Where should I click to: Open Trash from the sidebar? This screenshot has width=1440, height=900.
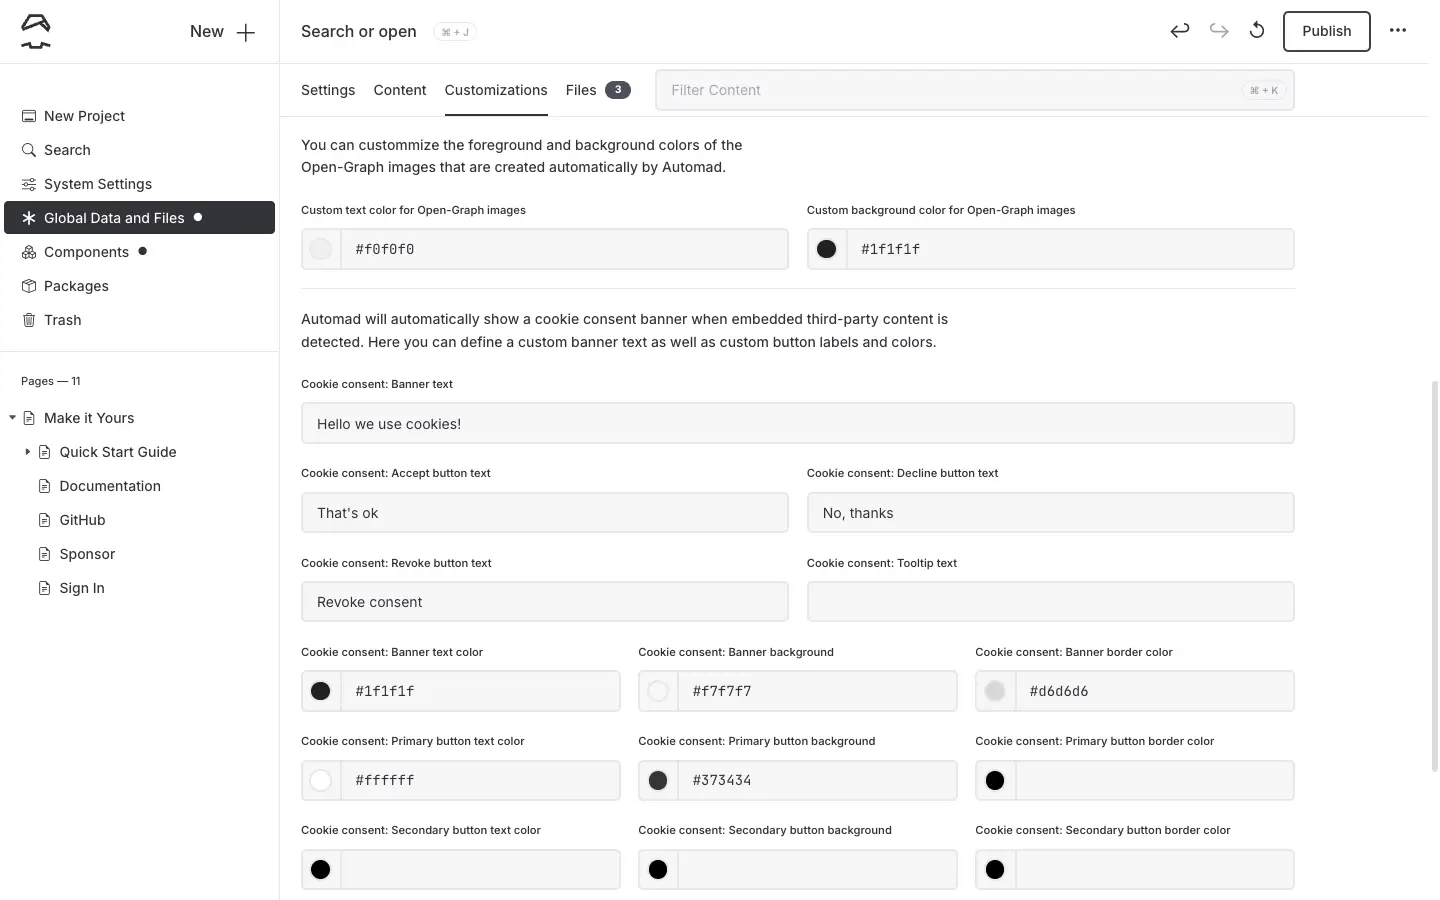[x=62, y=320]
